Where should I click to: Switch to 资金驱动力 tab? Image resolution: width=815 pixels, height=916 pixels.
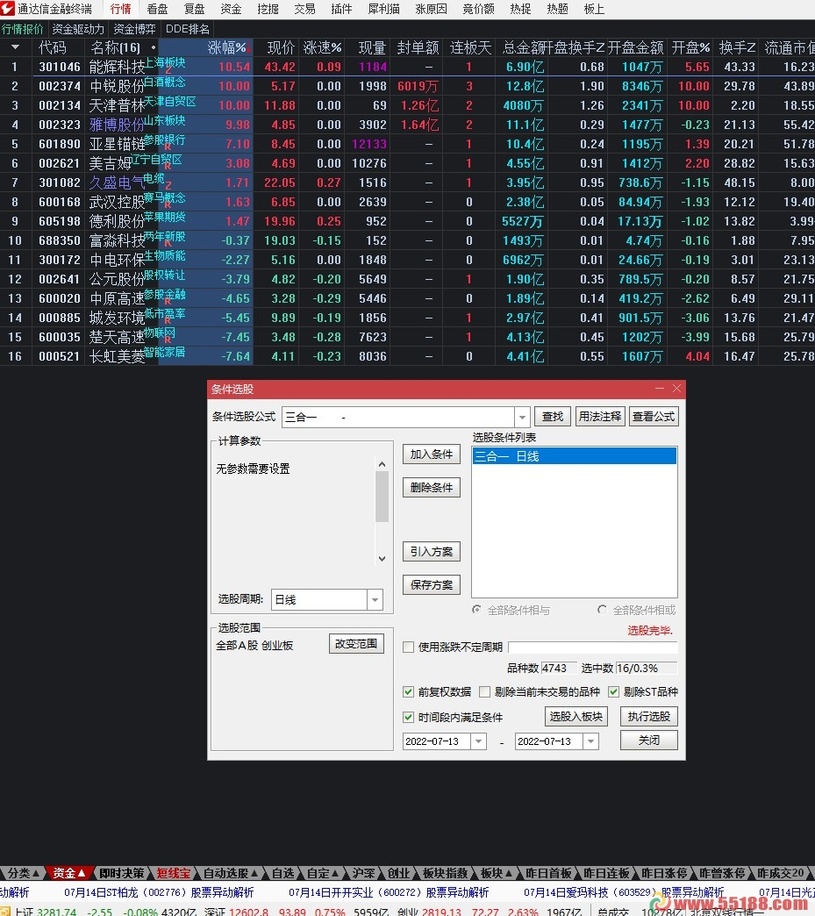pyautogui.click(x=78, y=29)
